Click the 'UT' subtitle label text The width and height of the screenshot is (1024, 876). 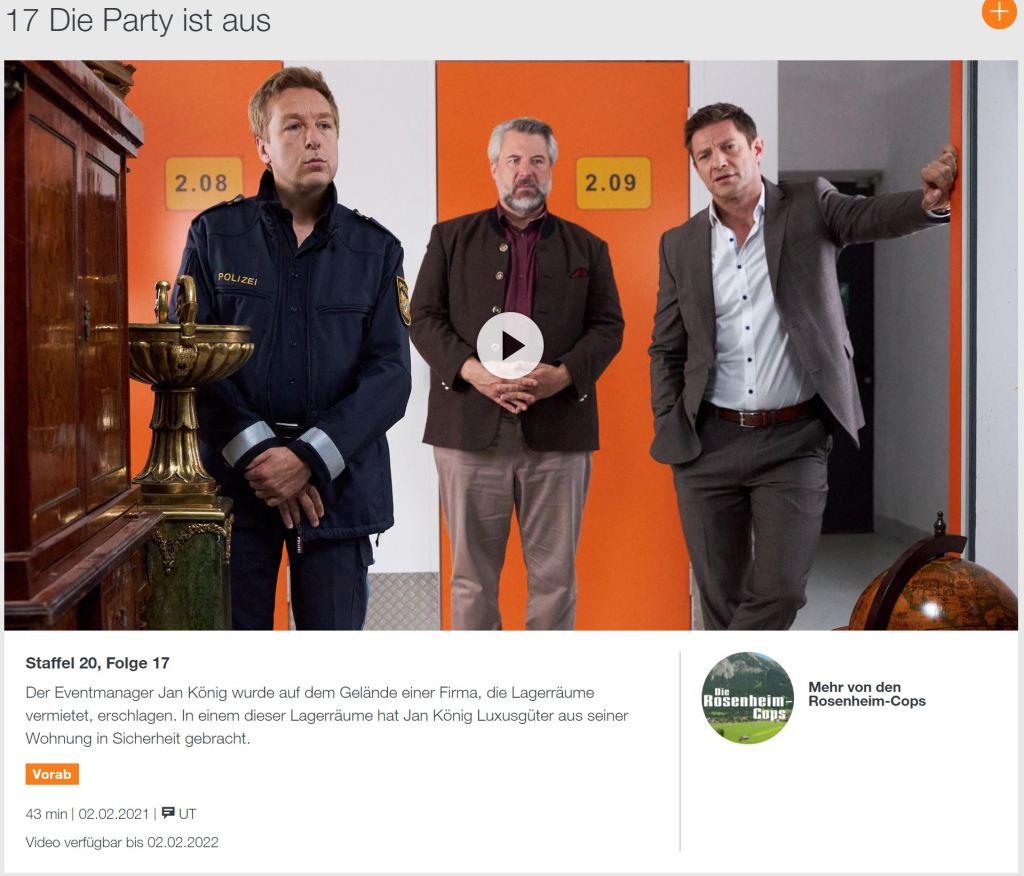(x=187, y=814)
